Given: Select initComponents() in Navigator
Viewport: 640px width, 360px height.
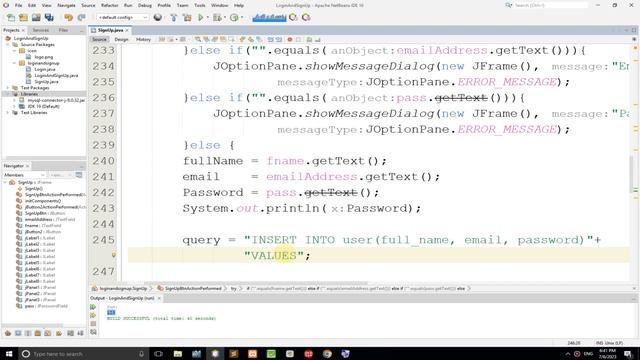Looking at the screenshot, I should tap(43, 201).
